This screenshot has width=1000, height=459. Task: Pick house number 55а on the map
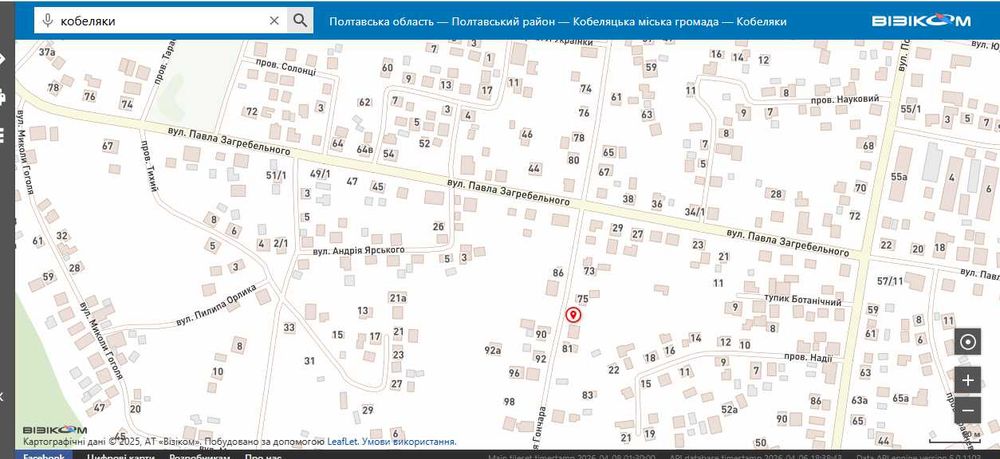(899, 177)
